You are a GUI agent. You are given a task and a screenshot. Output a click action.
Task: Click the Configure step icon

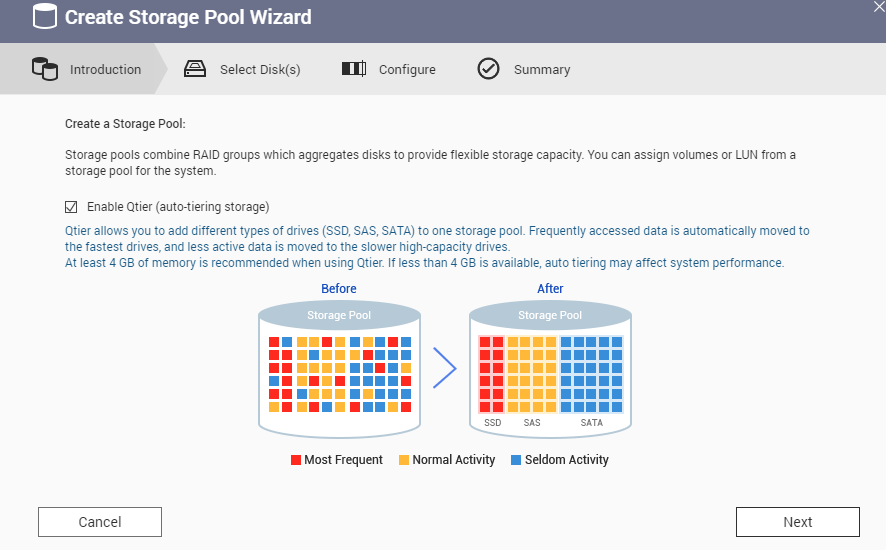(x=354, y=69)
